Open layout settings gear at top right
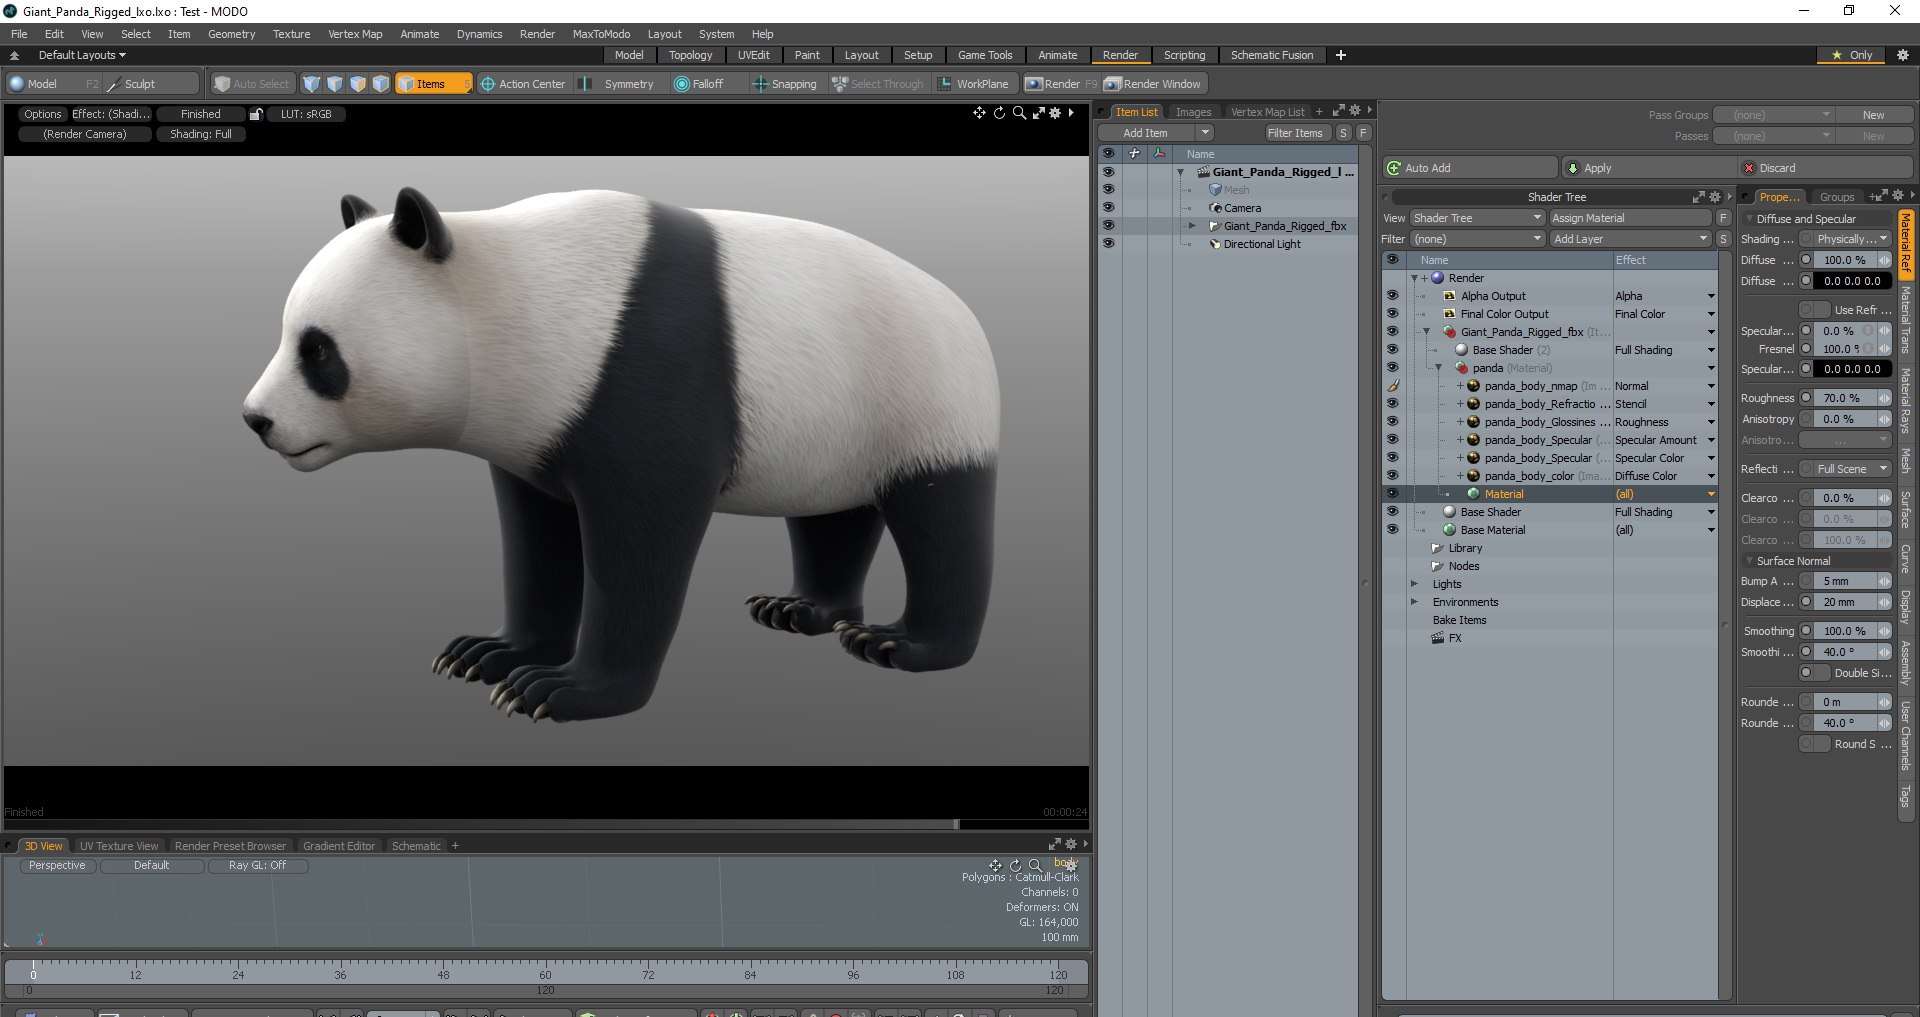 [1902, 55]
